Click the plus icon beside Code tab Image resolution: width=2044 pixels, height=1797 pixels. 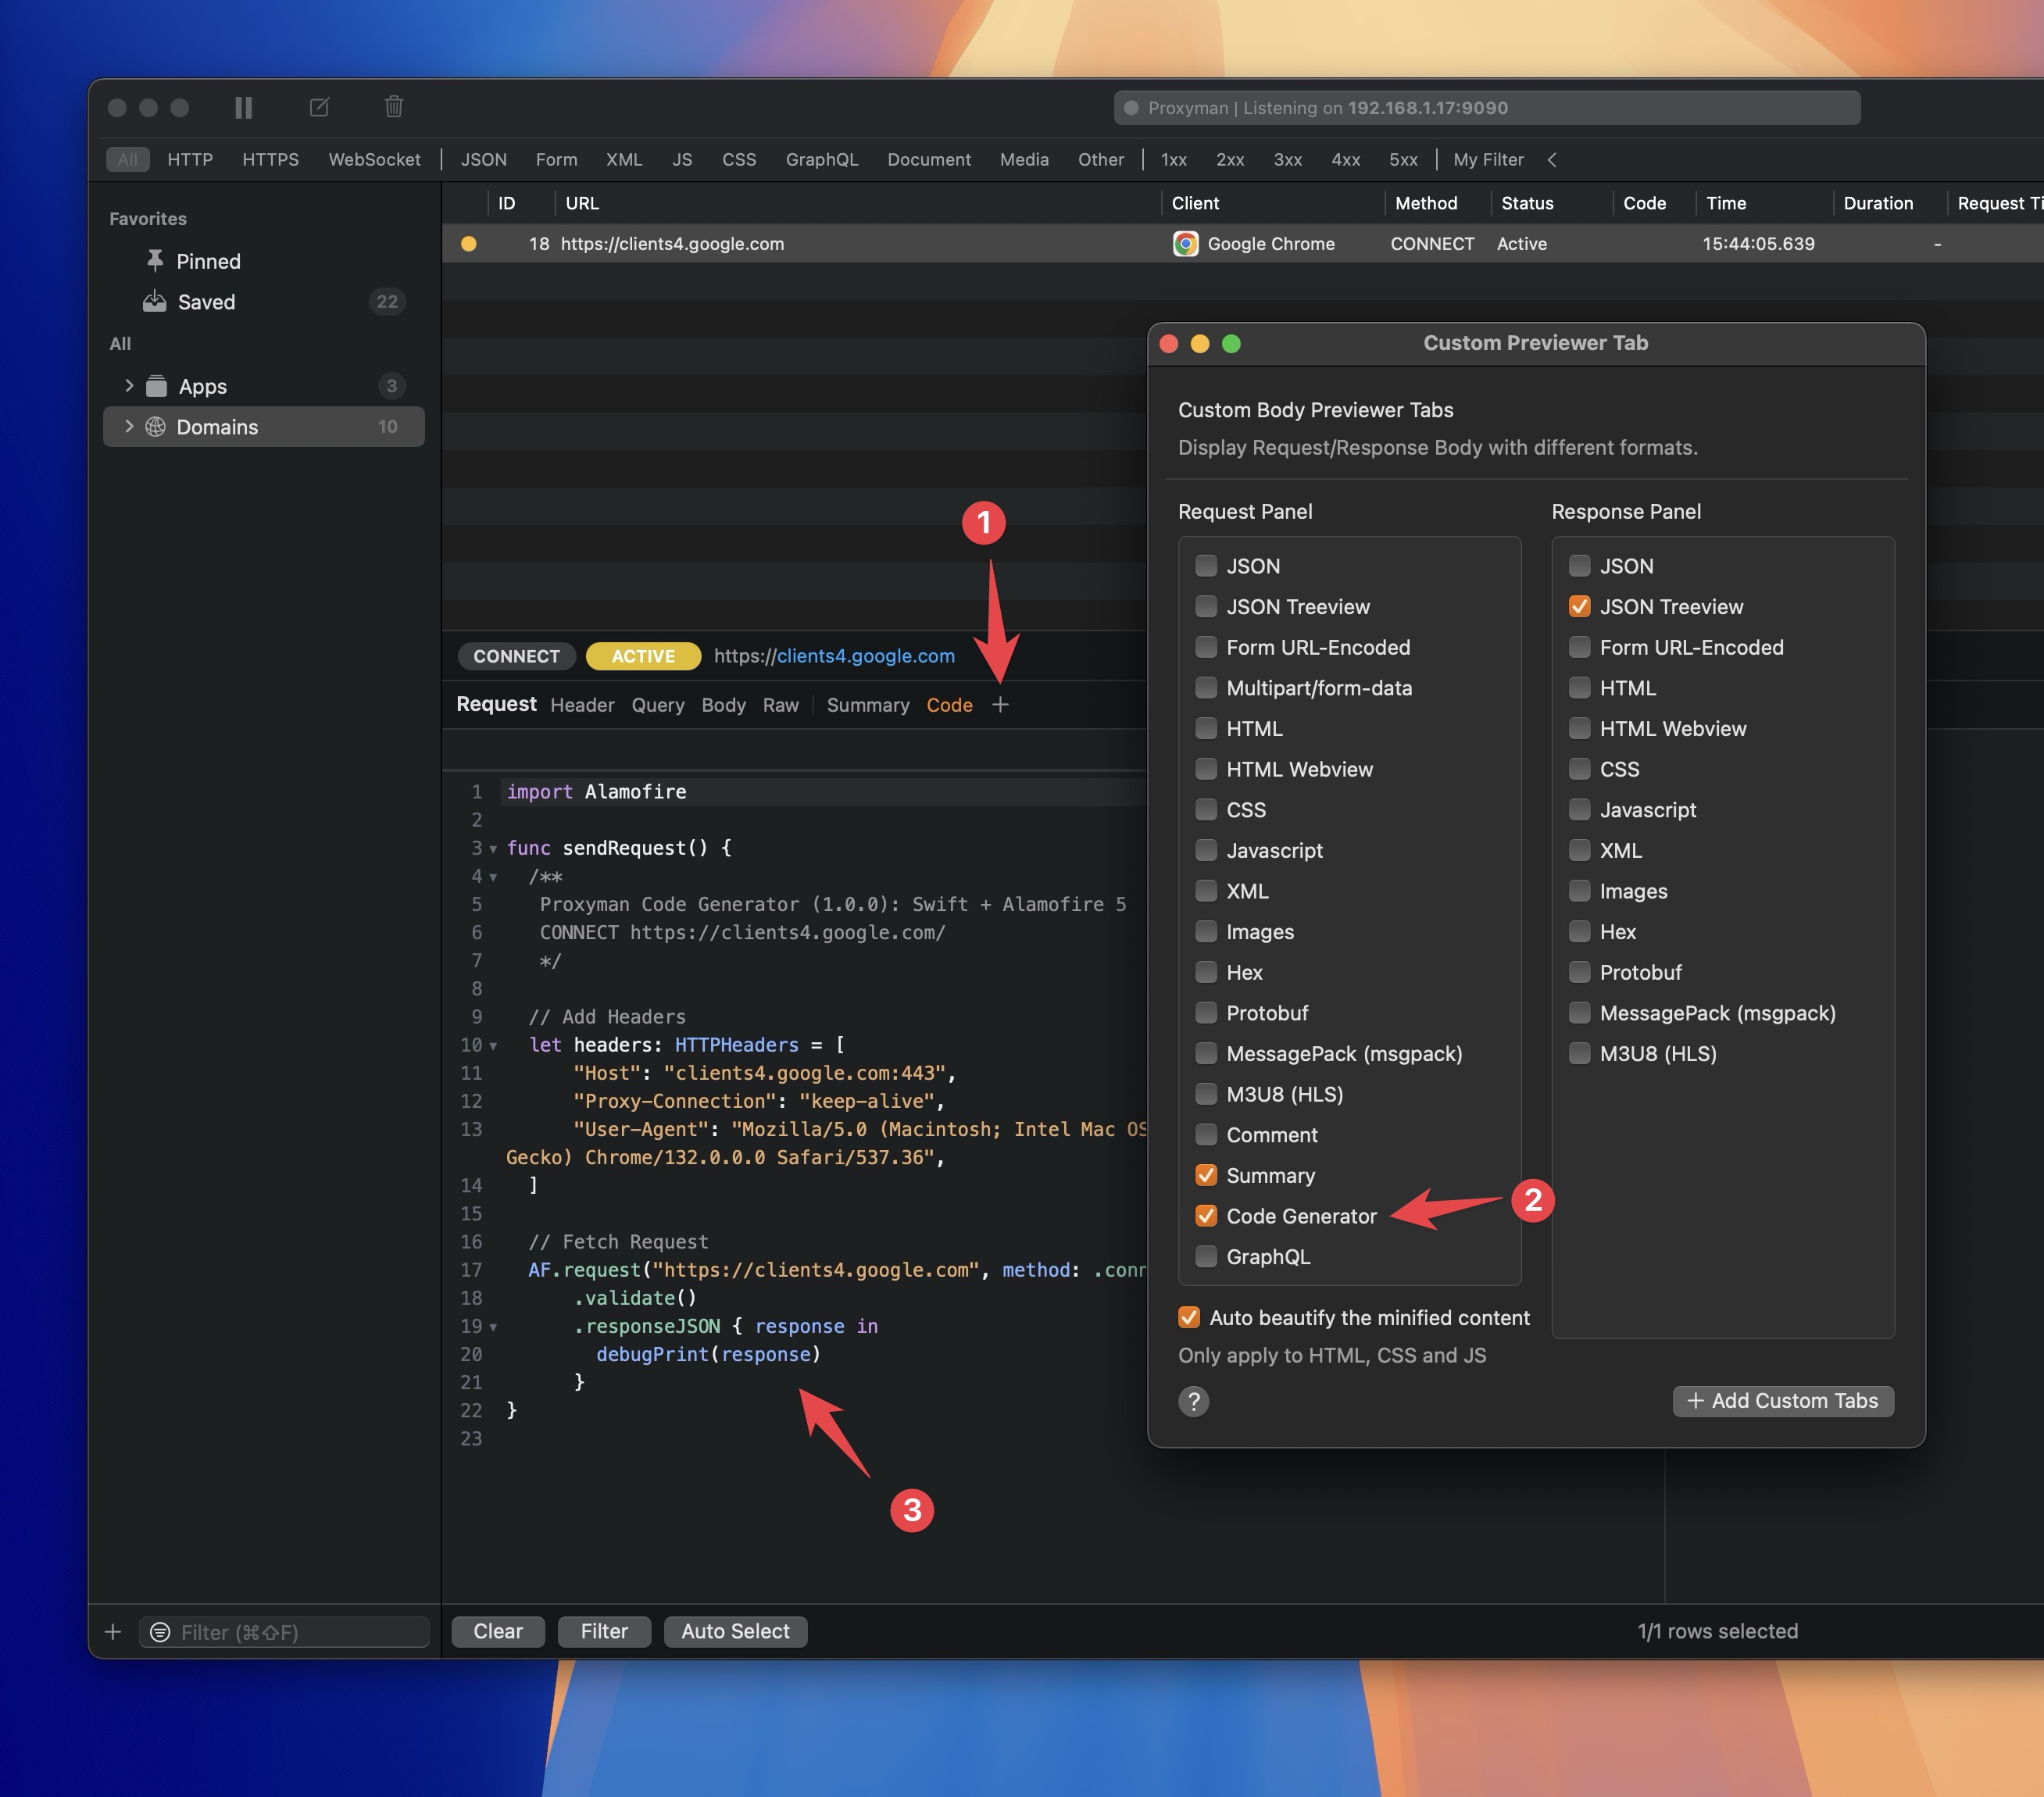[x=1000, y=705]
